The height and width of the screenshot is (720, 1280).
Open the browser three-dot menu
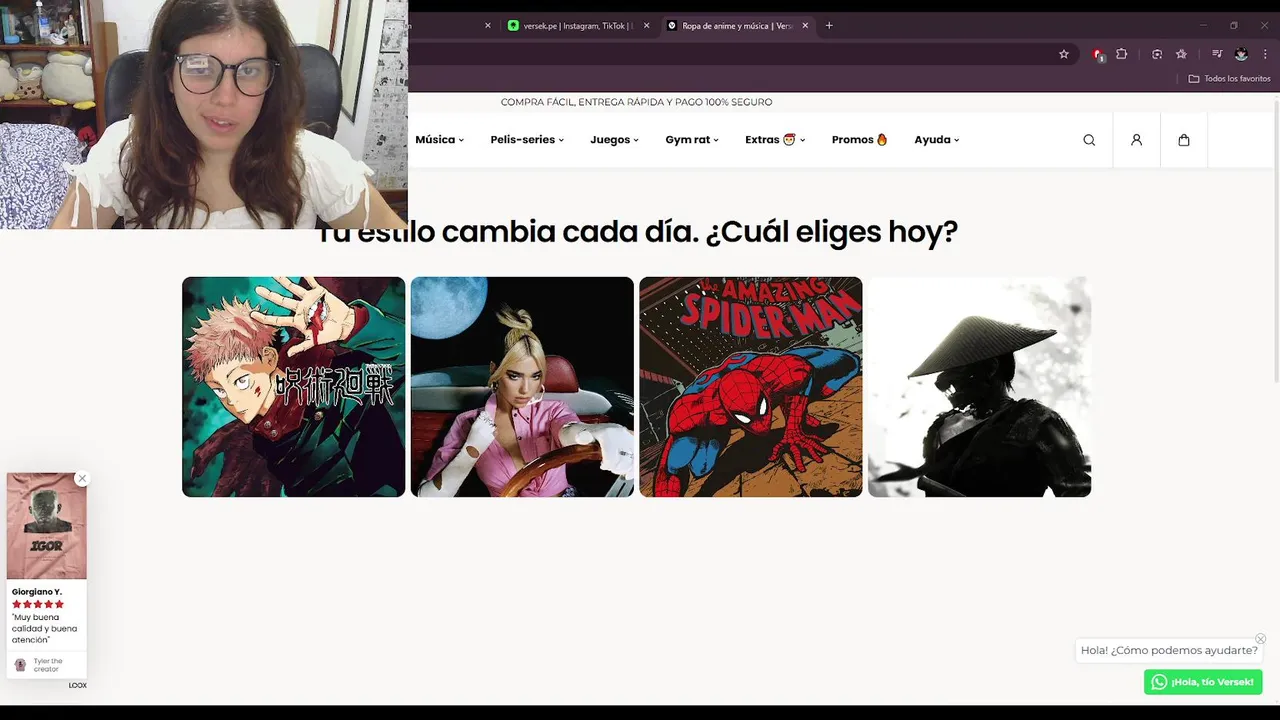[x=1265, y=54]
